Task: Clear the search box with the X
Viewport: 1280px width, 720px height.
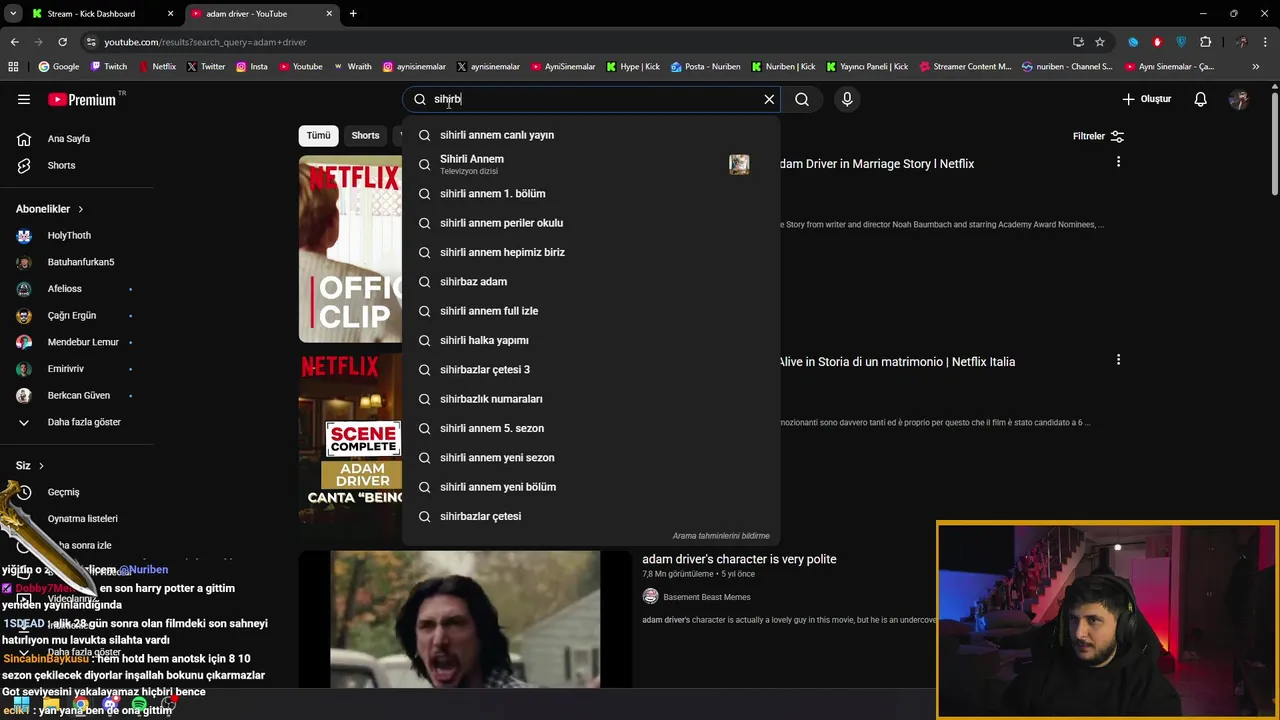Action: point(769,99)
